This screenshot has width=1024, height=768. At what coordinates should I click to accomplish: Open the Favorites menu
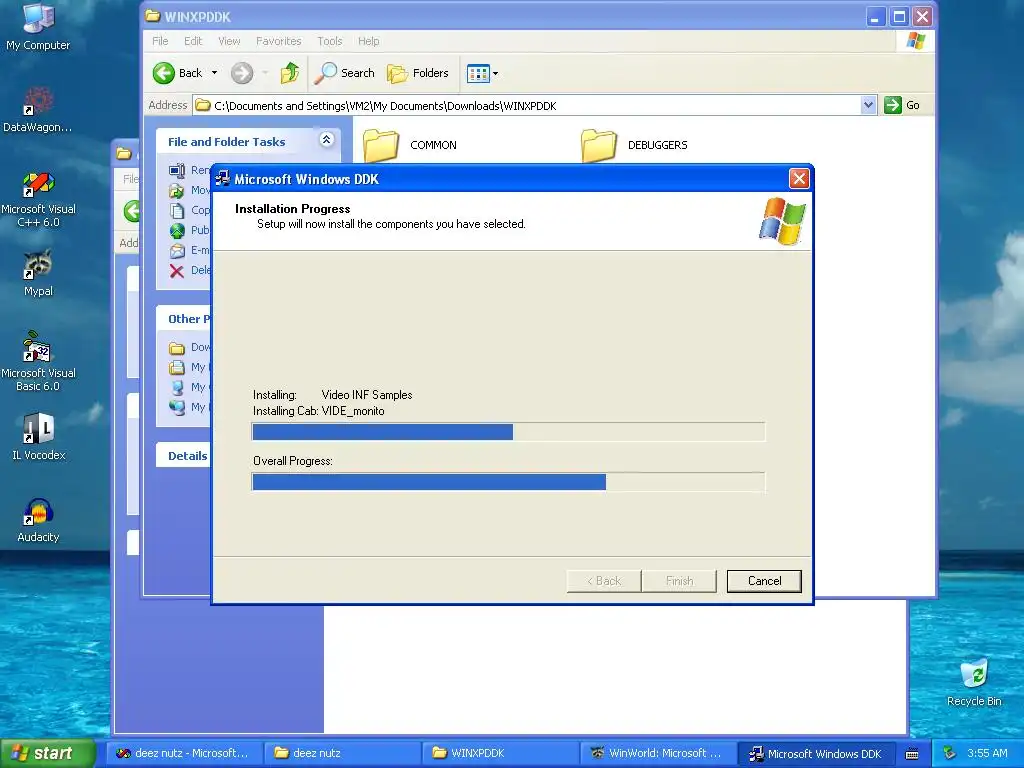coord(279,41)
